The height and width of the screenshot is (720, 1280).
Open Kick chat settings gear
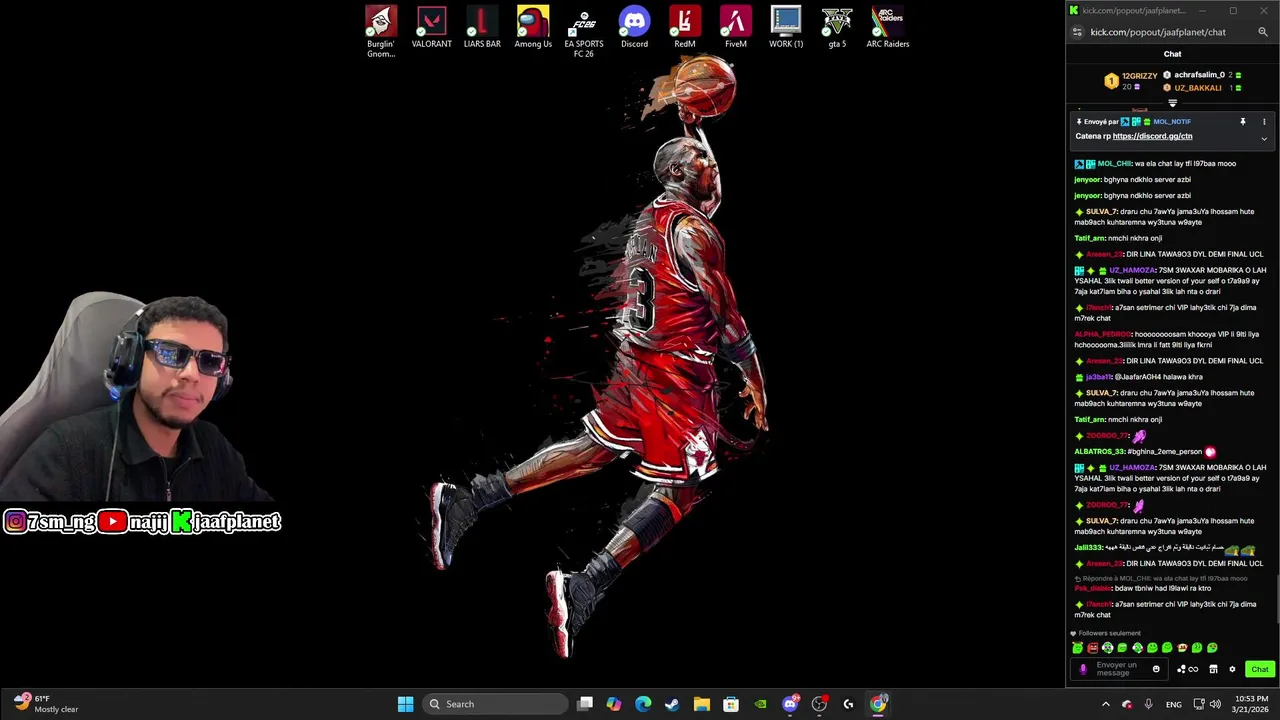1232,669
